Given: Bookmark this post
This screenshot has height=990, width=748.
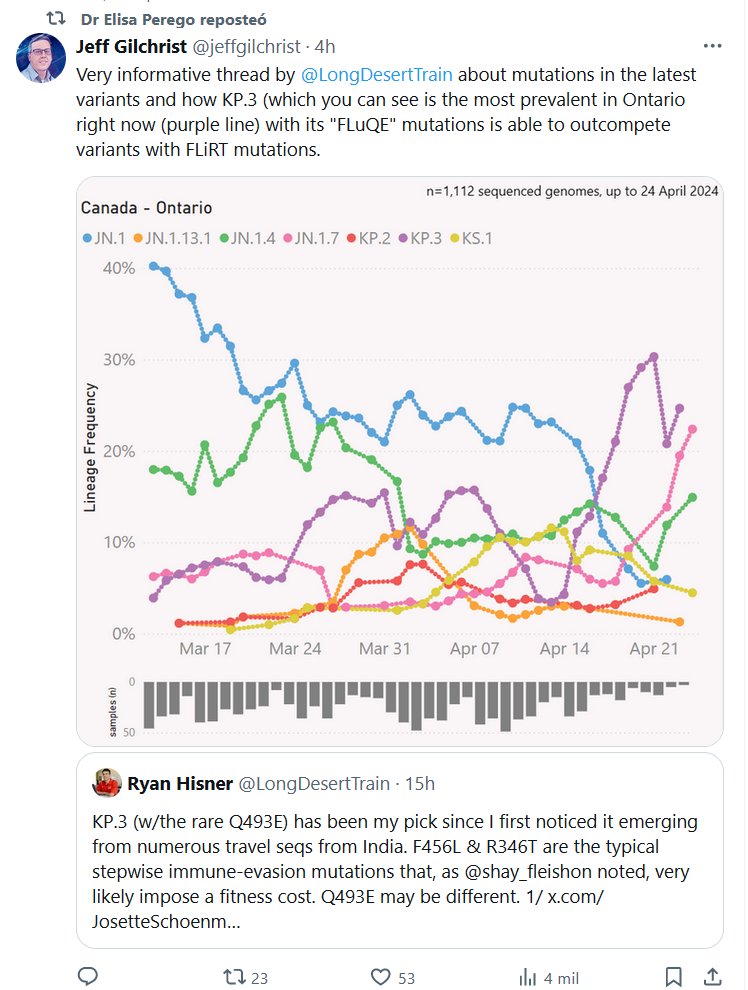Looking at the screenshot, I should pyautogui.click(x=674, y=976).
